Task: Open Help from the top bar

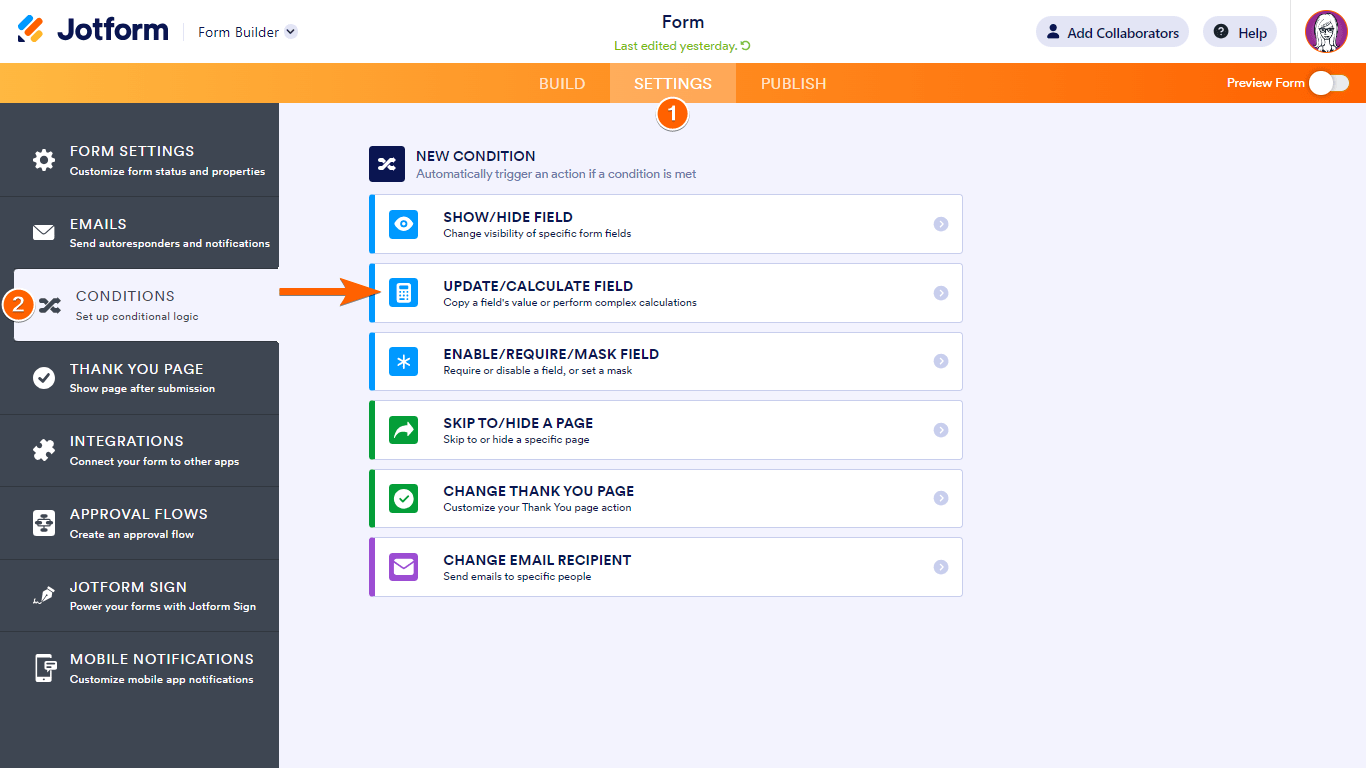Action: point(1239,31)
